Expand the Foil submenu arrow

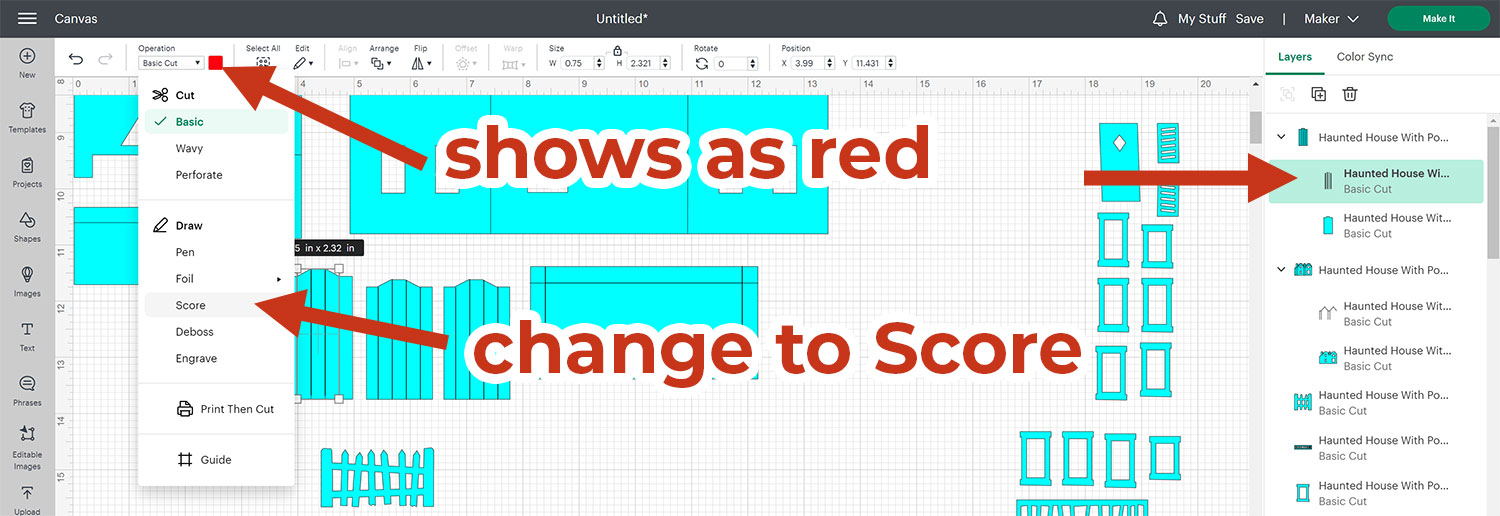280,279
